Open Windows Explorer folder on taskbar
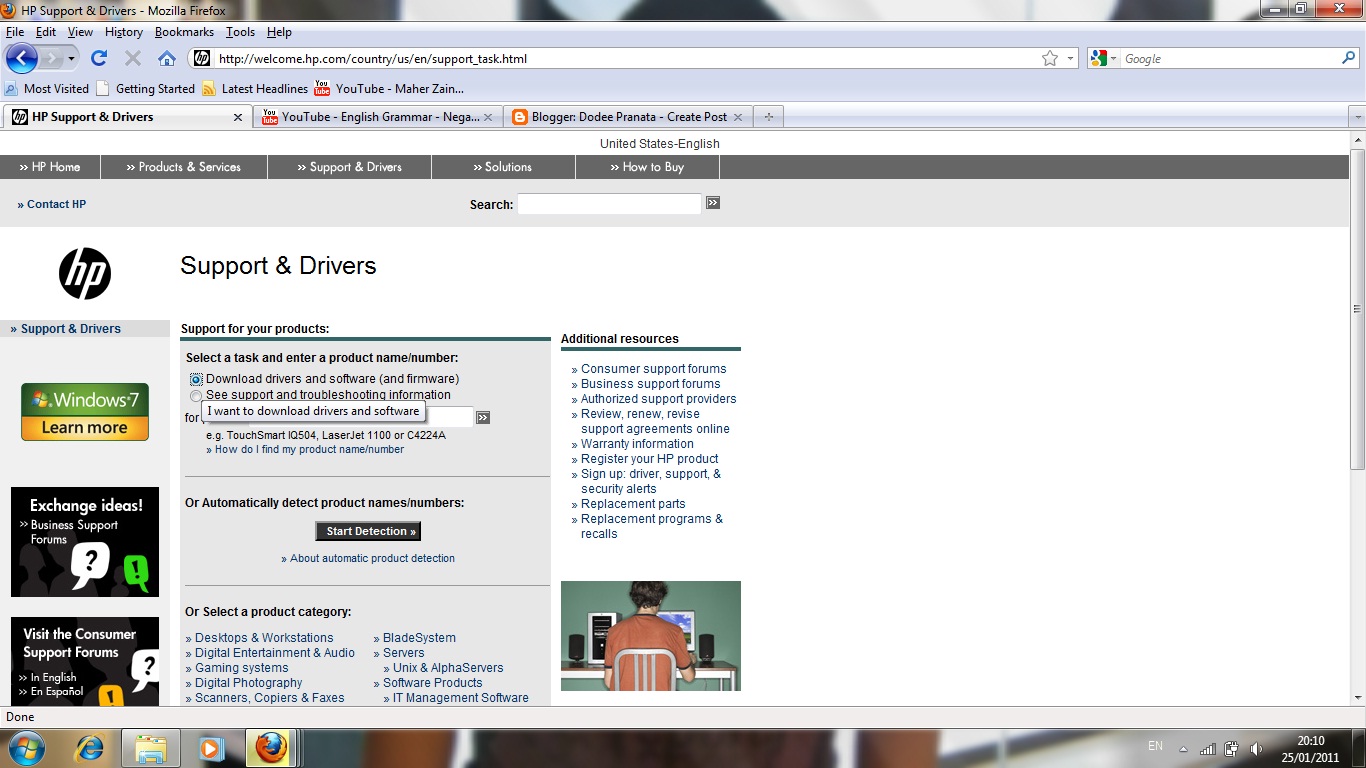 pos(151,748)
